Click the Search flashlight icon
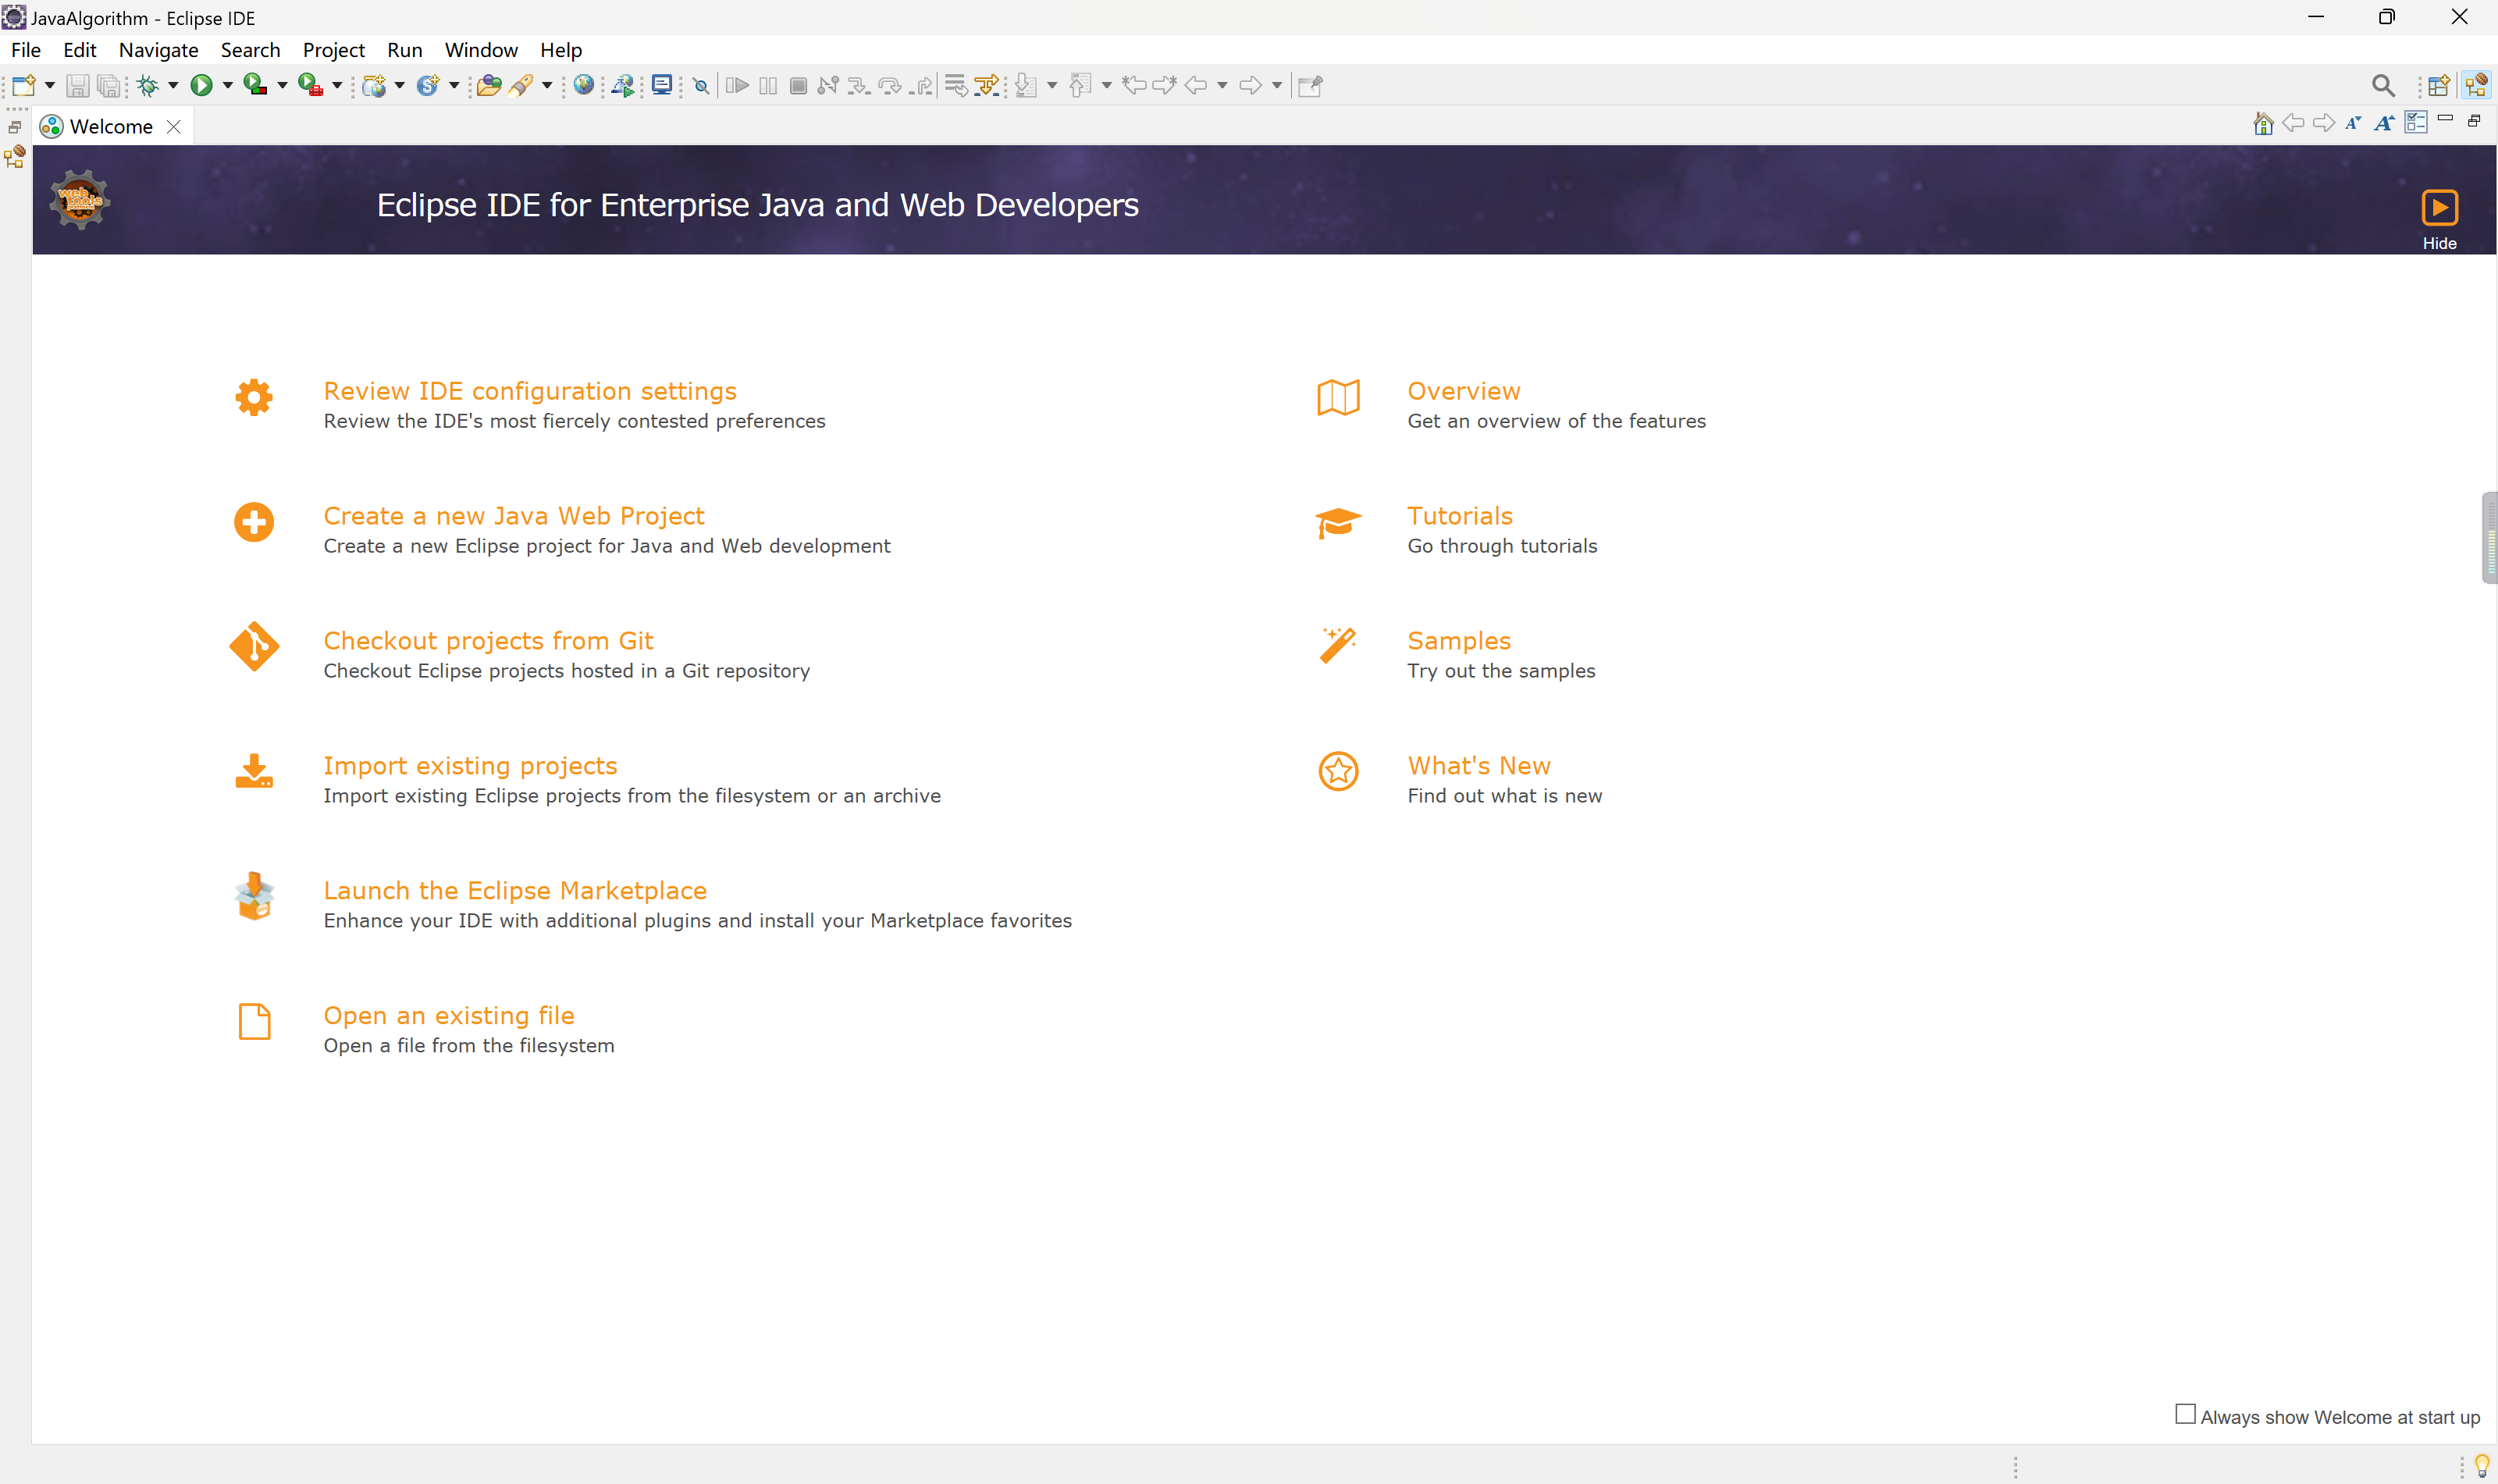 click(x=520, y=86)
